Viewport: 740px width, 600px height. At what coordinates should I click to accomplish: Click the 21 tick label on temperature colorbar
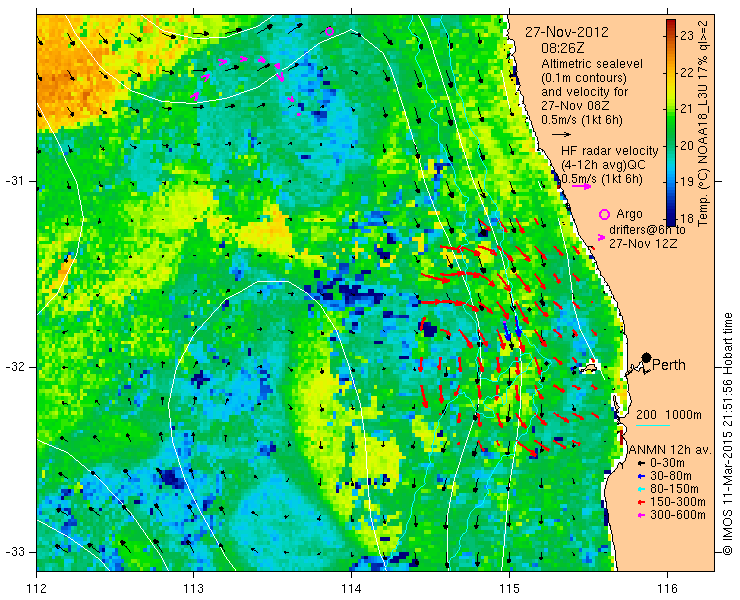point(687,109)
